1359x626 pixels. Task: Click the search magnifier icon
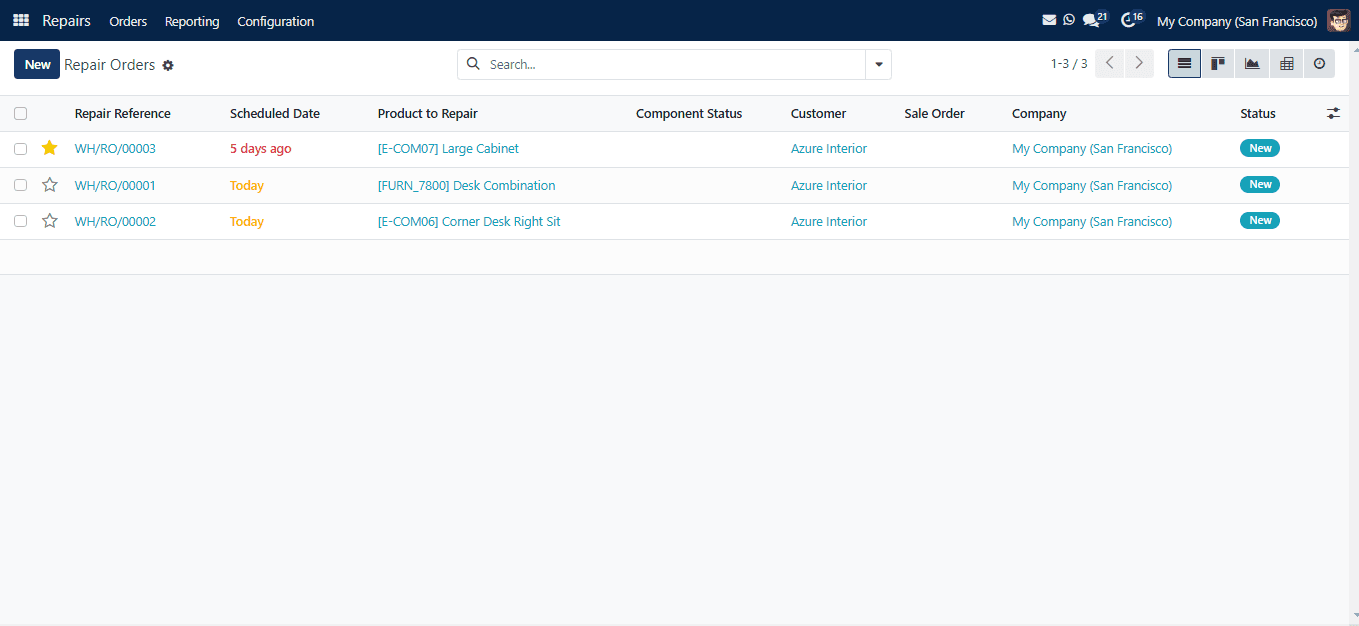pyautogui.click(x=474, y=64)
